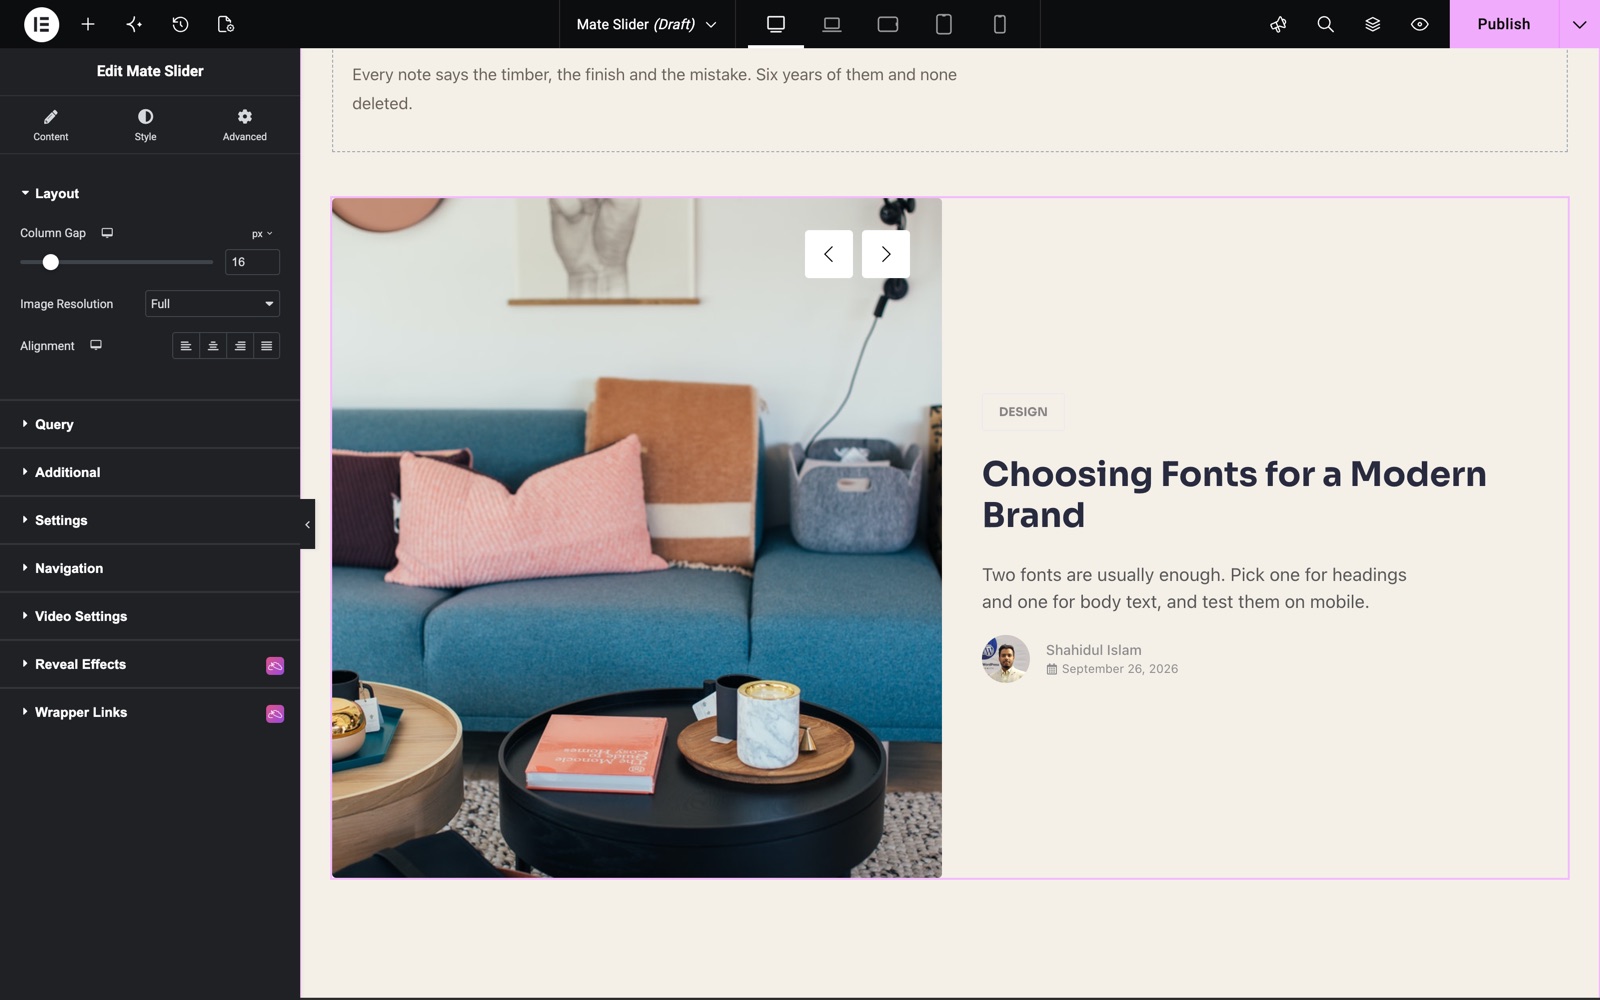Switch to the Content tab
Viewport: 1600px width, 1000px height.
click(51, 125)
